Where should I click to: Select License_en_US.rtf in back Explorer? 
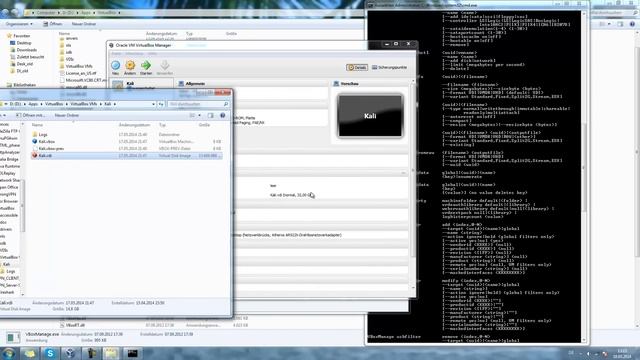(80, 73)
